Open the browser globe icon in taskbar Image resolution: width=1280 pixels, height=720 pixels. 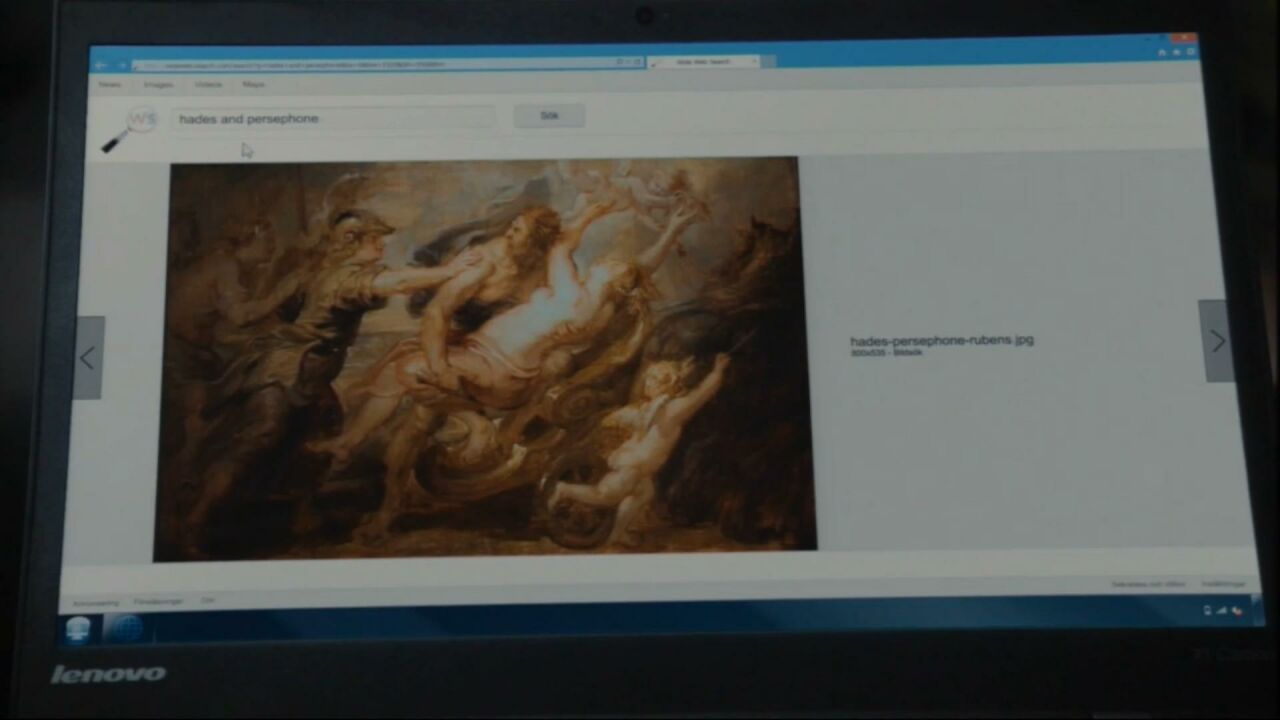[124, 629]
